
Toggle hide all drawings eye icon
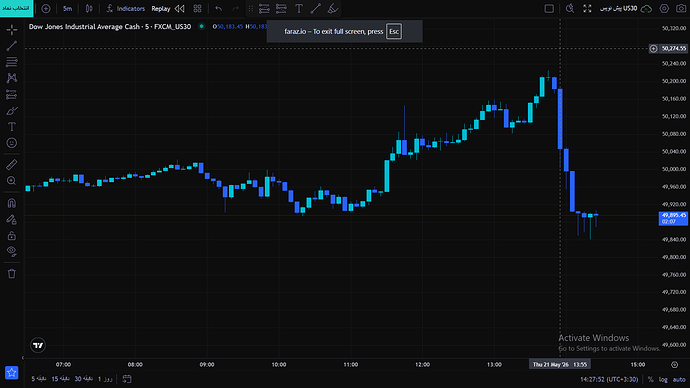click(x=12, y=251)
